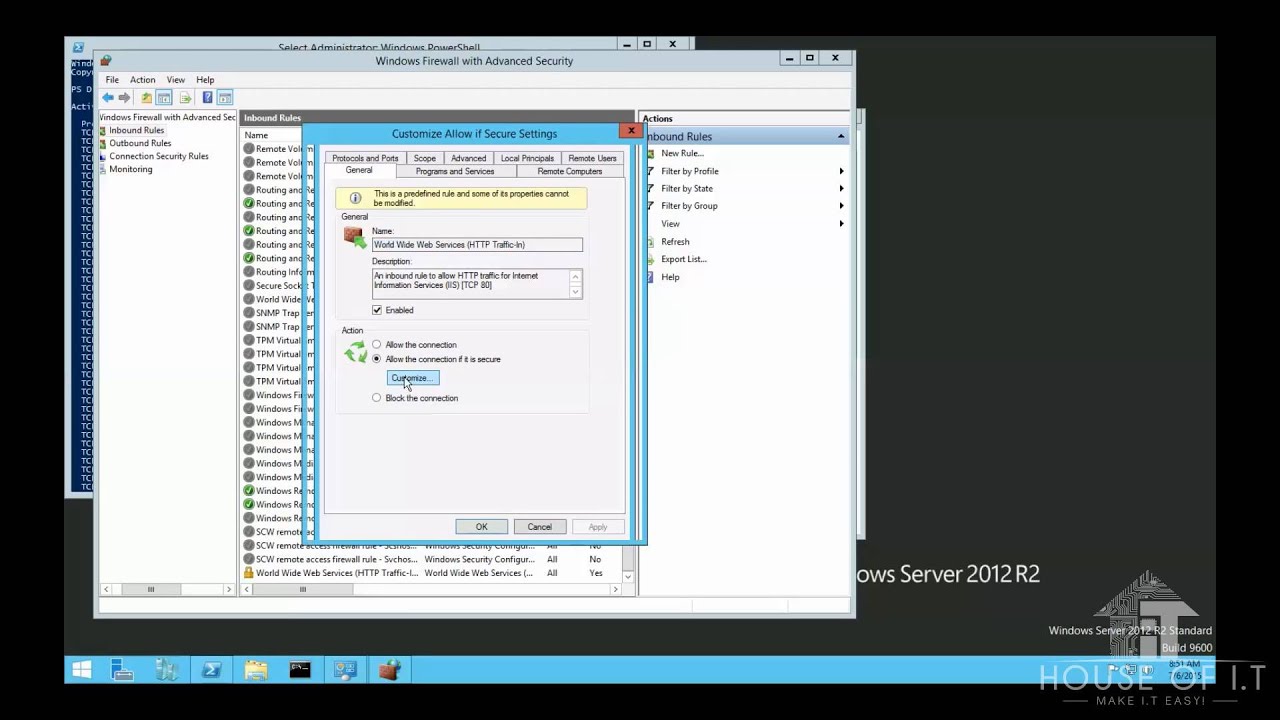Click the New Rule icon in Actions
The height and width of the screenshot is (720, 1280).
coord(650,153)
